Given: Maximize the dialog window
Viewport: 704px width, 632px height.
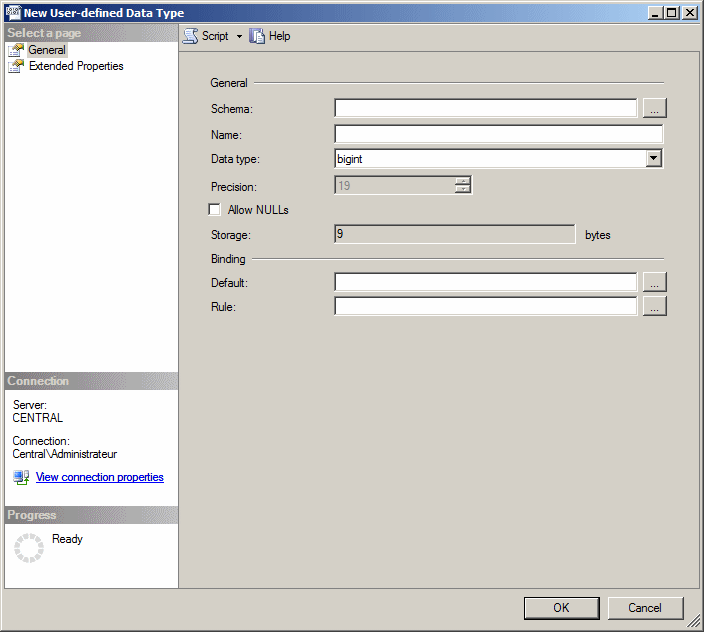Looking at the screenshot, I should 672,13.
